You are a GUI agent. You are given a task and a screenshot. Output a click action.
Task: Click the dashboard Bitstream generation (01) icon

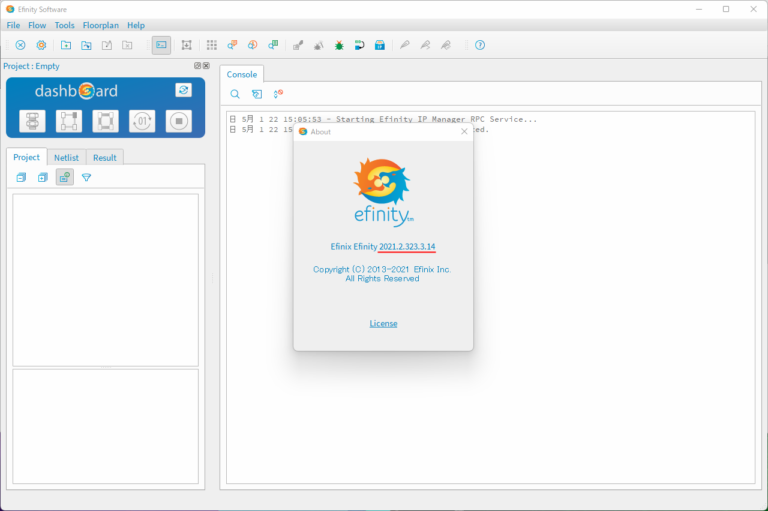(x=142, y=121)
